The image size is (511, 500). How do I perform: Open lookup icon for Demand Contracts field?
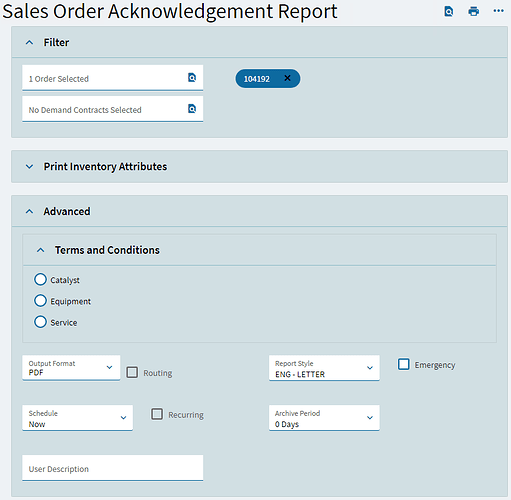(192, 109)
